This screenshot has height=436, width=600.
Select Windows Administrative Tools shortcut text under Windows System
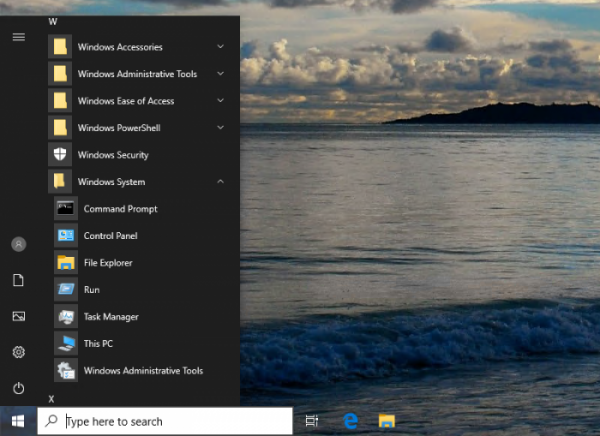(143, 371)
